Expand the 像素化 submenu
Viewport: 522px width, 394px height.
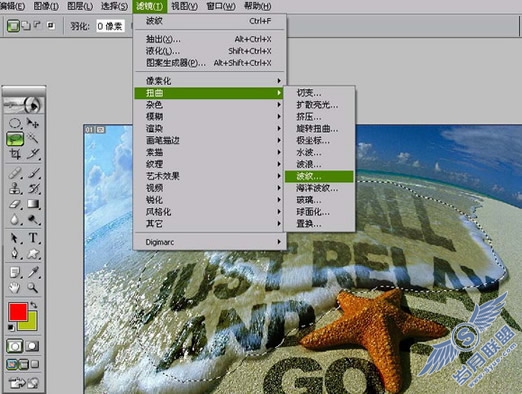[209, 81]
